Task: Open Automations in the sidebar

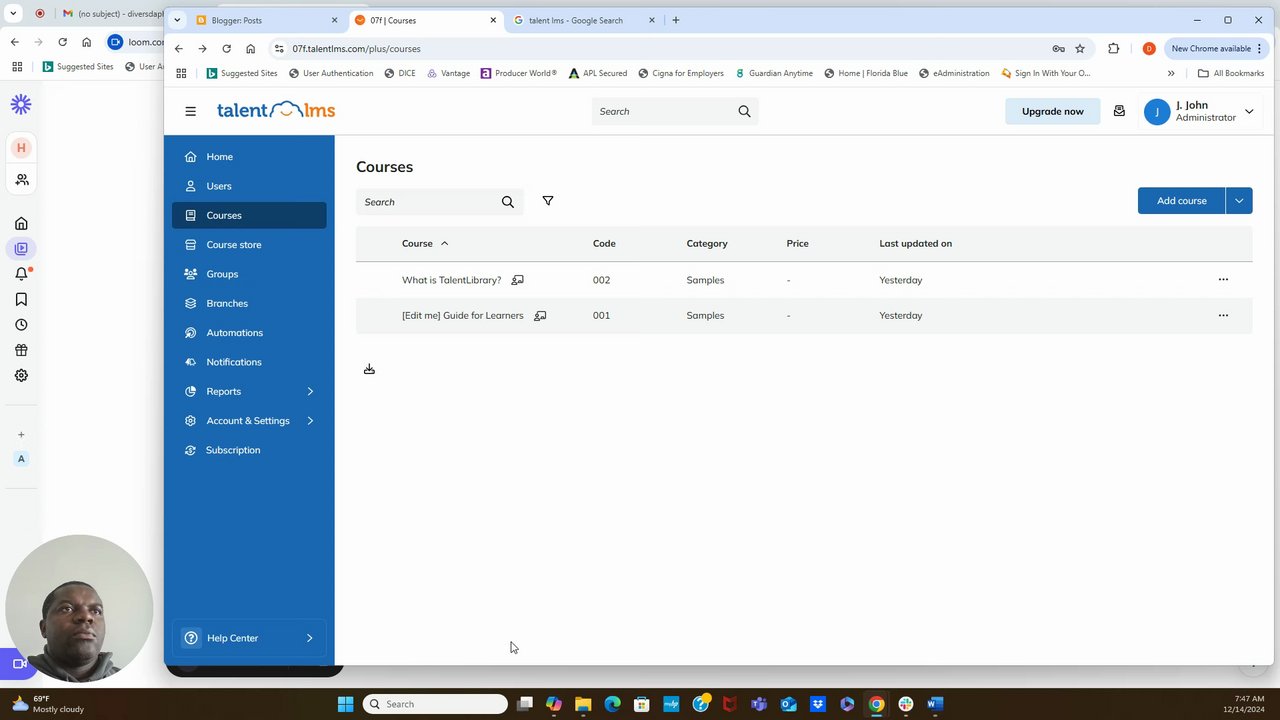Action: point(249,333)
